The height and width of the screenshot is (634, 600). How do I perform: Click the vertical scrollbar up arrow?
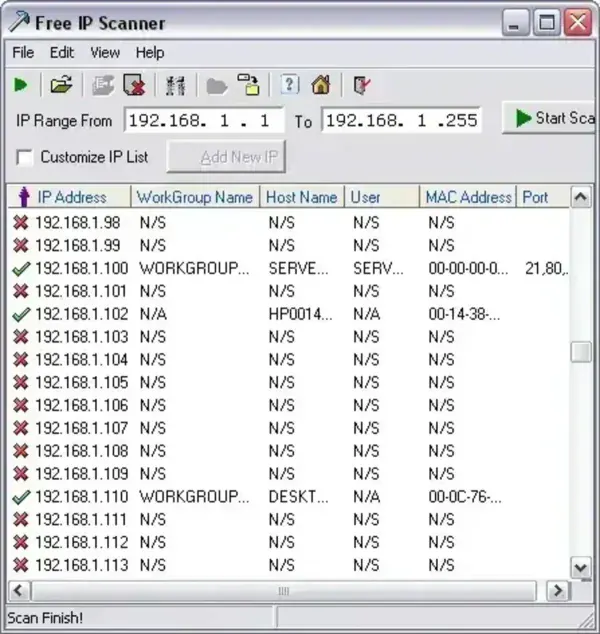click(581, 197)
